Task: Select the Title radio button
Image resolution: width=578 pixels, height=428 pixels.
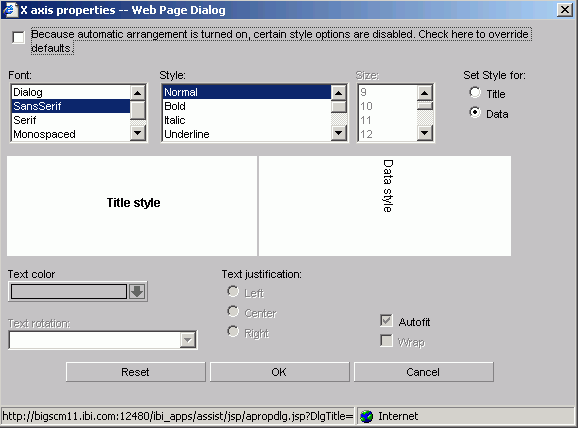Action: [475, 92]
